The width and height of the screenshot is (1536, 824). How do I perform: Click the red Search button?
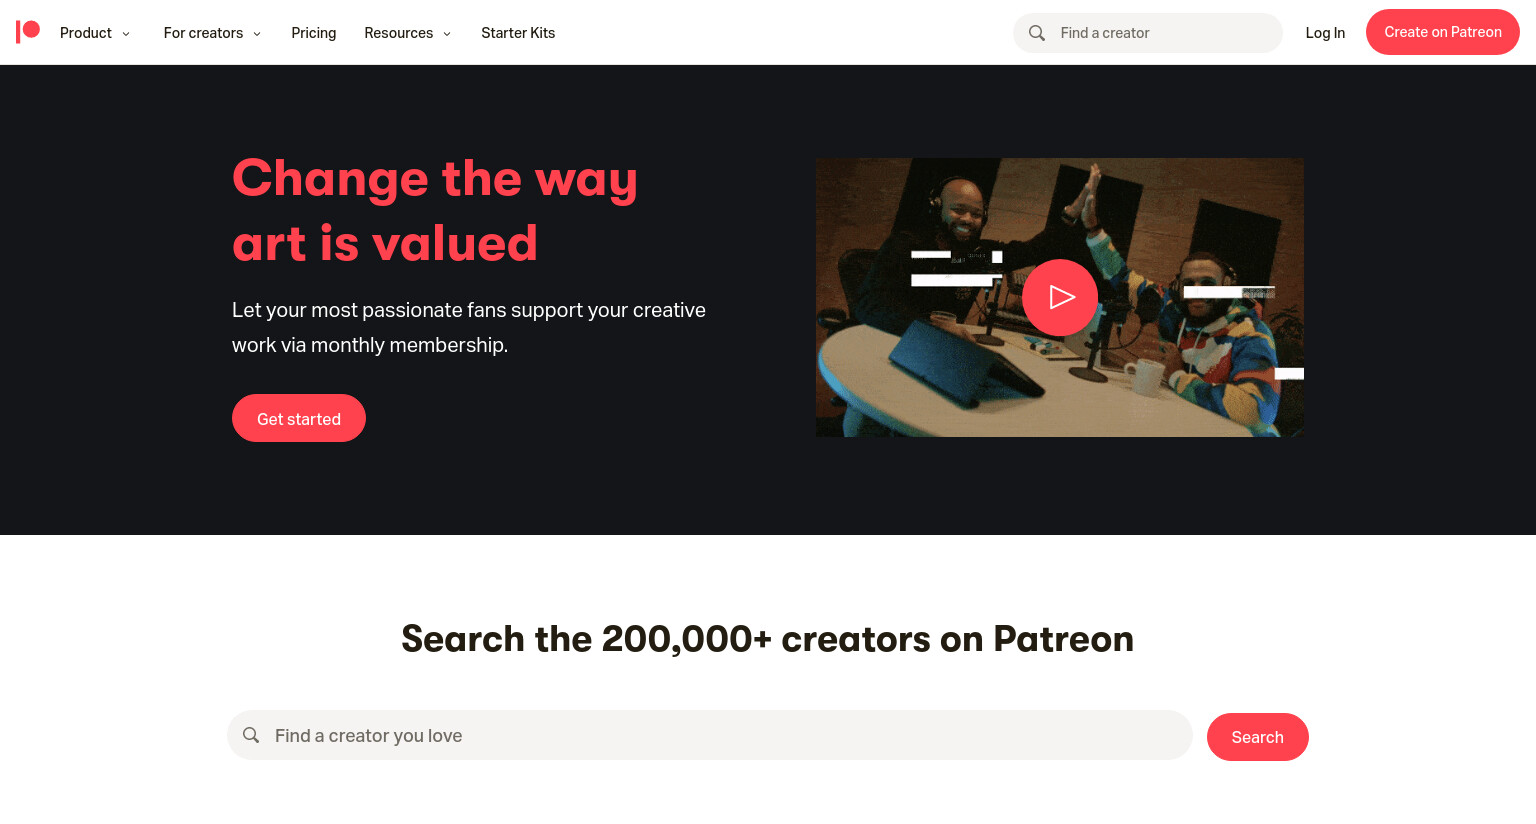click(x=1258, y=737)
